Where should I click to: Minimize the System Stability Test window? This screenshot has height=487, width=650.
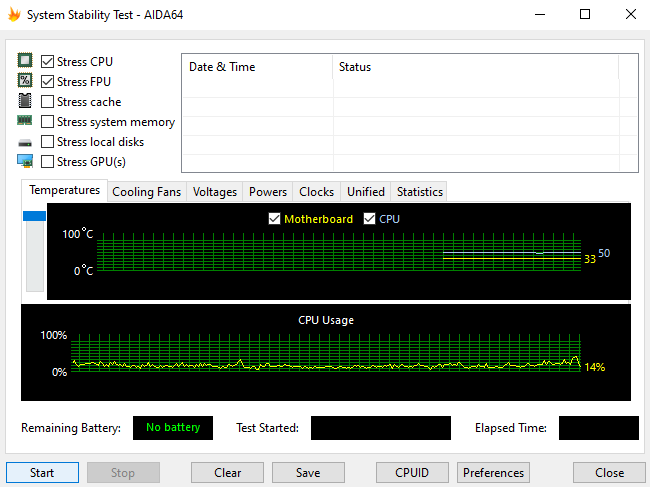coord(540,15)
